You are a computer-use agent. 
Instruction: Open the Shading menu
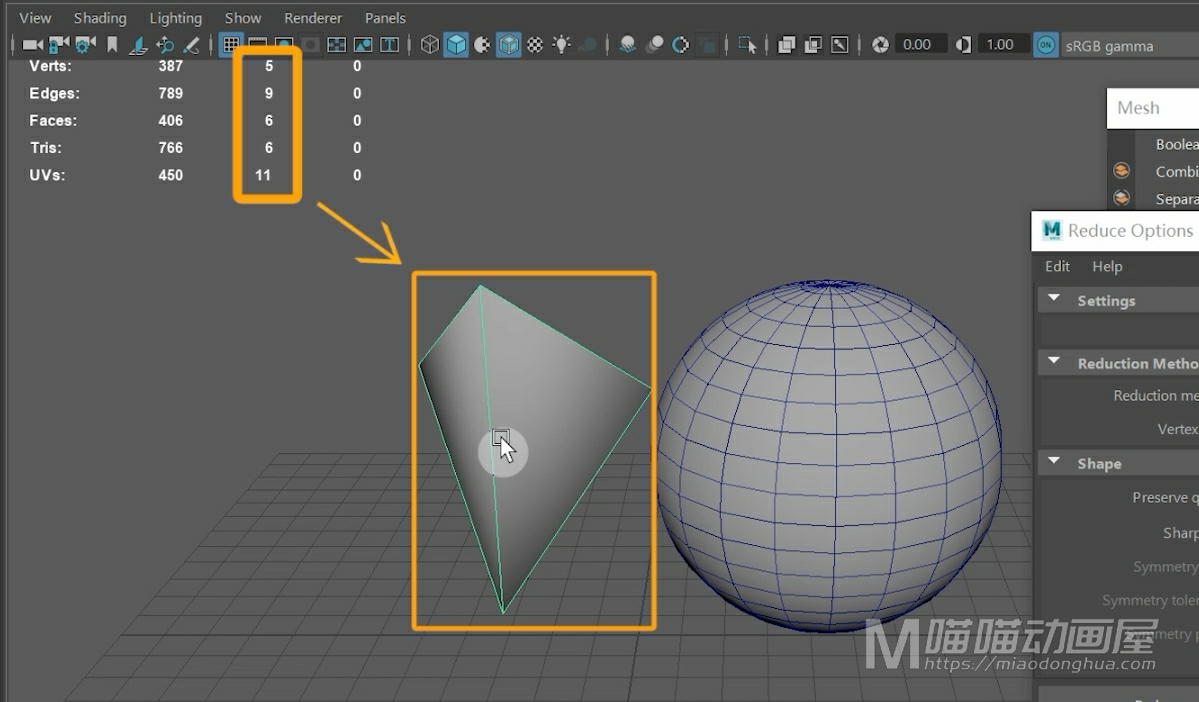100,18
